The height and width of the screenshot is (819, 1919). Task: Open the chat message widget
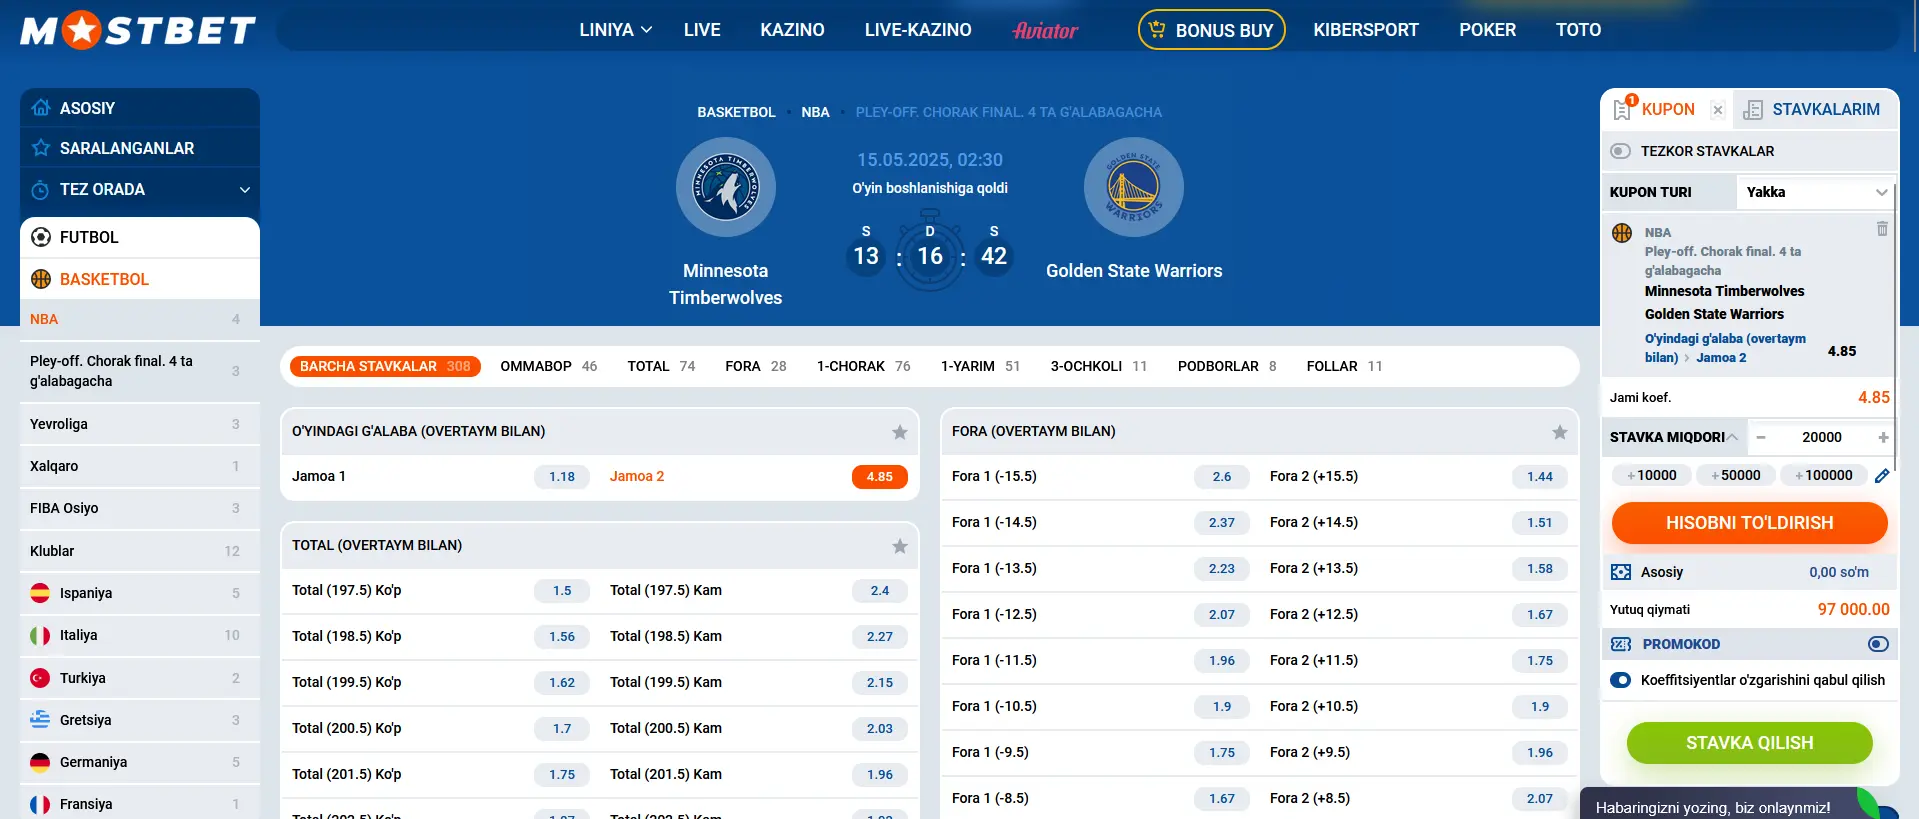(1740, 804)
